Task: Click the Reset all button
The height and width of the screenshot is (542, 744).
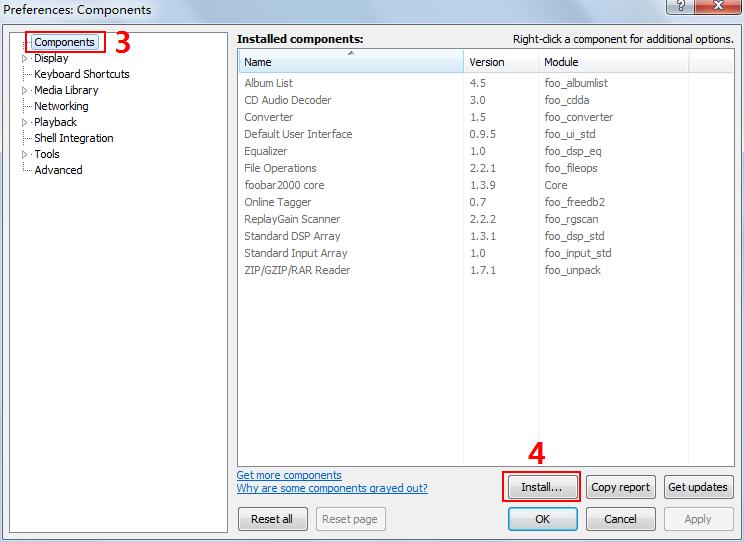Action: click(x=272, y=519)
